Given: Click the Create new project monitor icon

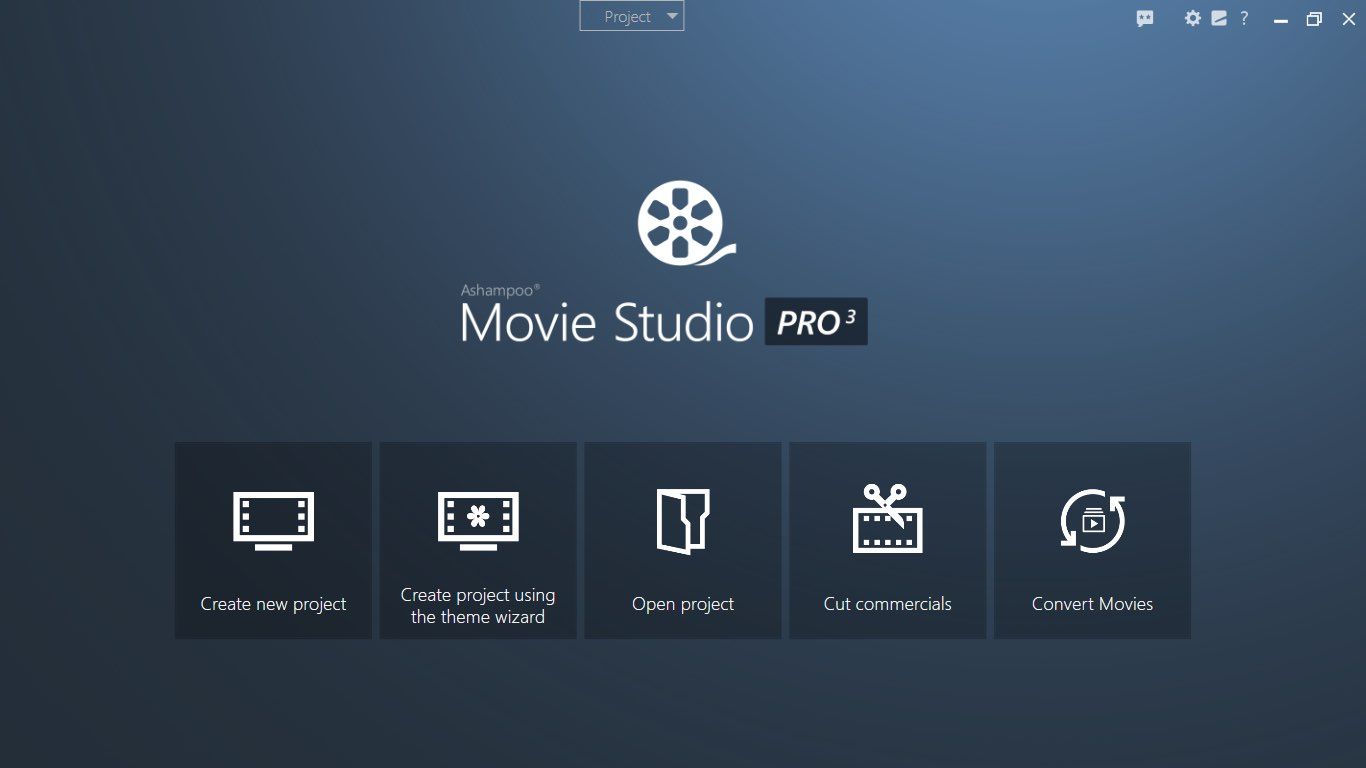Looking at the screenshot, I should pyautogui.click(x=273, y=520).
